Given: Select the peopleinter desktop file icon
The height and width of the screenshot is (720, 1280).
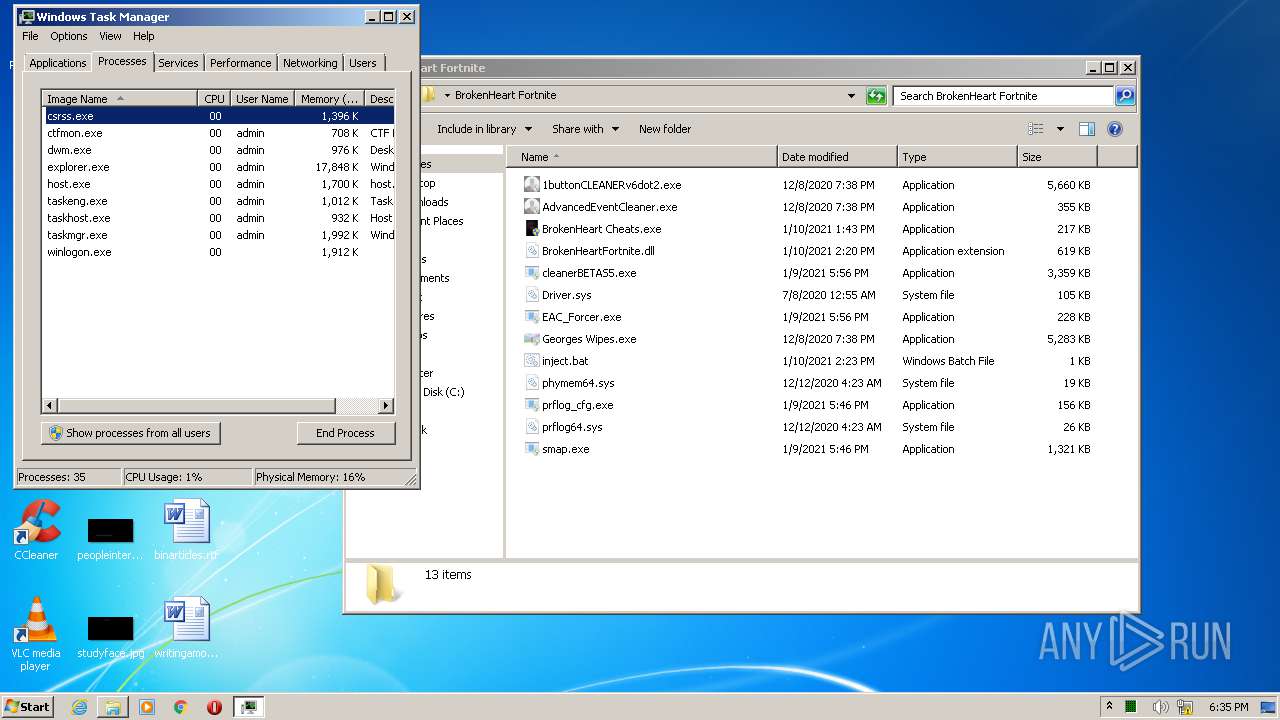Looking at the screenshot, I should point(110,539).
